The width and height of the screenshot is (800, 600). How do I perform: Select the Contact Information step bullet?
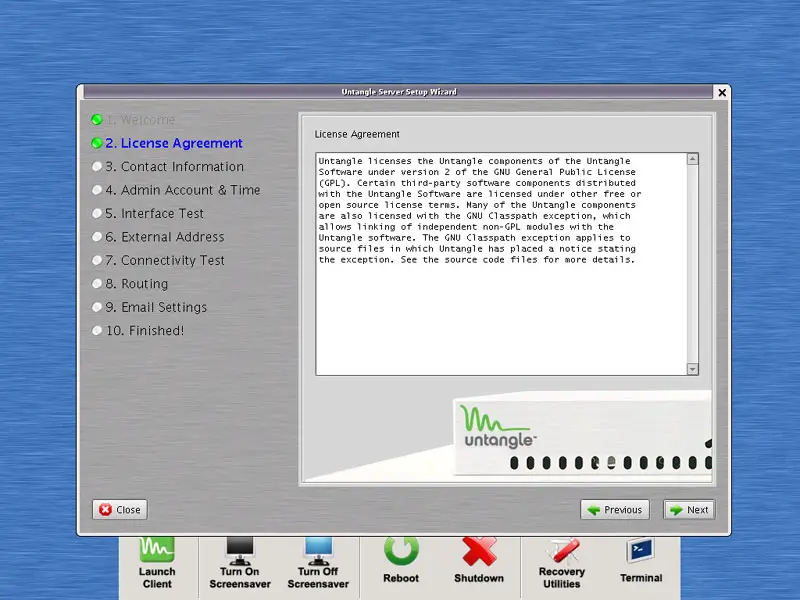click(97, 167)
